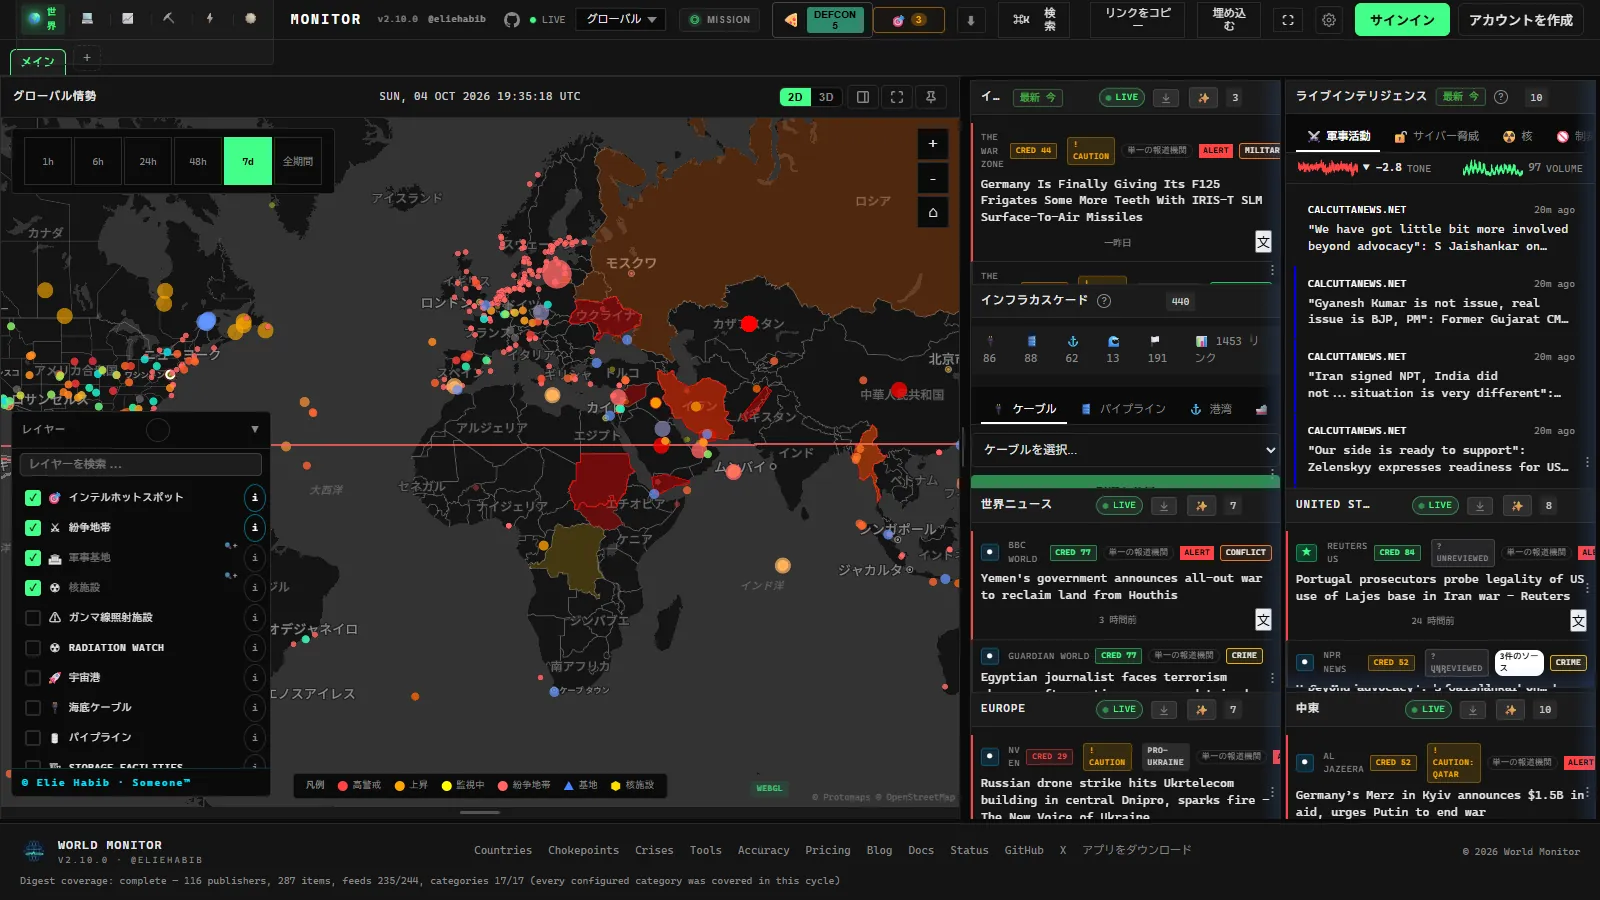Disable the 軍事基地 layer
The image size is (1600, 900).
(x=33, y=557)
